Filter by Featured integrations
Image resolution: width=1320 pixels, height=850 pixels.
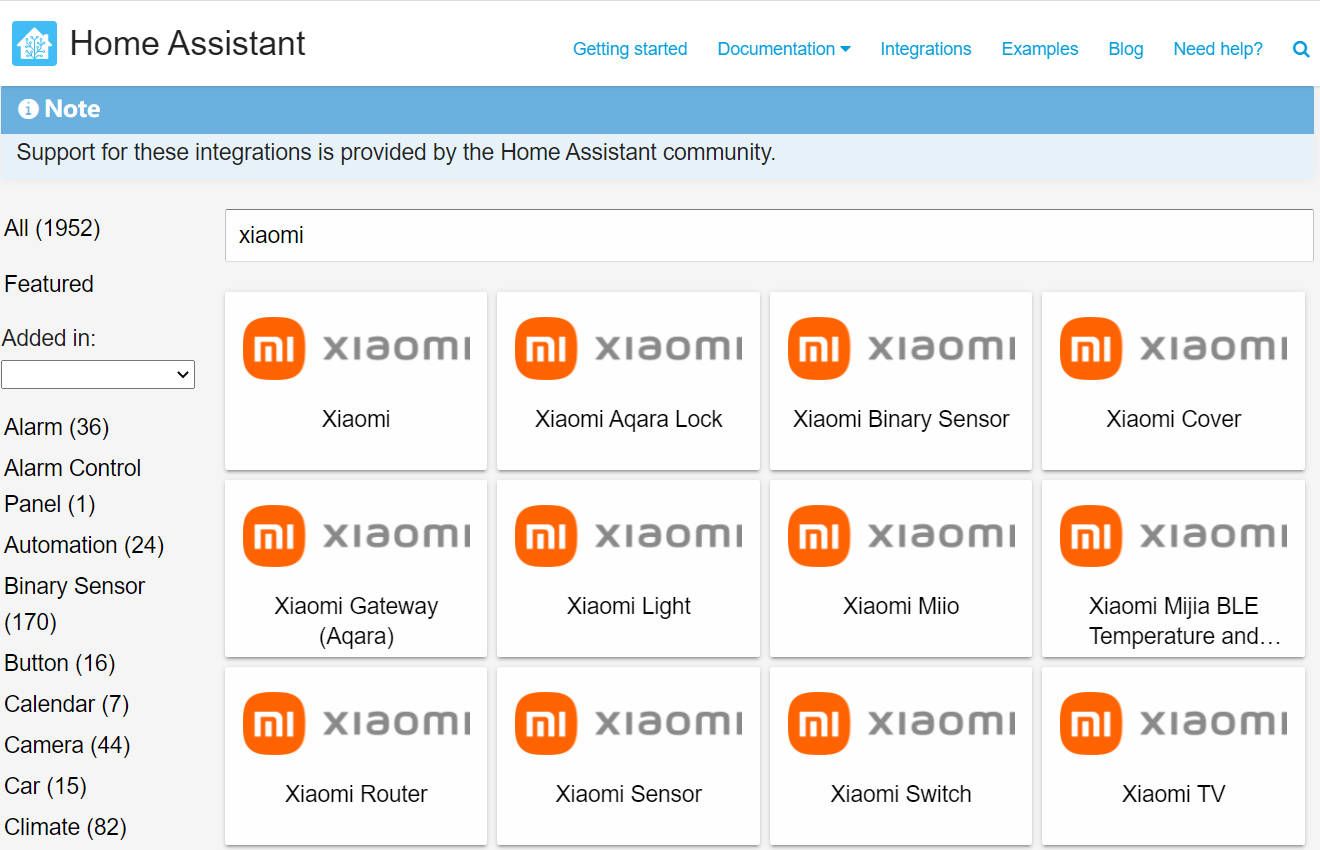click(49, 284)
